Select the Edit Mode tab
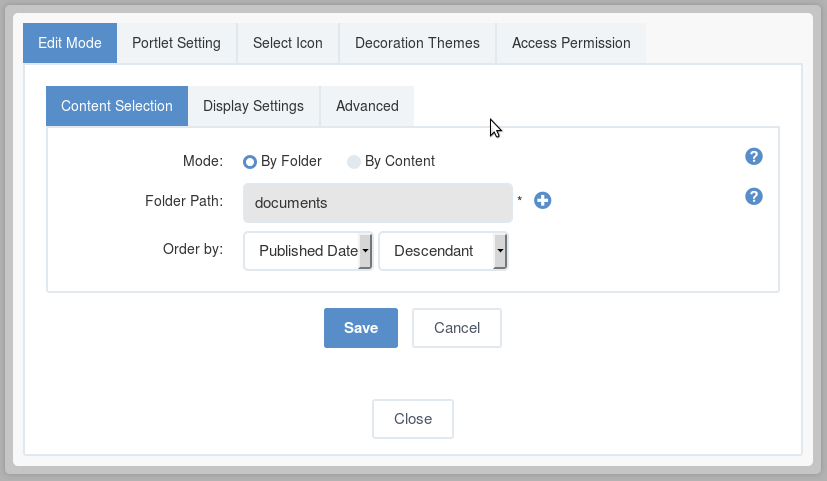This screenshot has width=827, height=481. (70, 43)
